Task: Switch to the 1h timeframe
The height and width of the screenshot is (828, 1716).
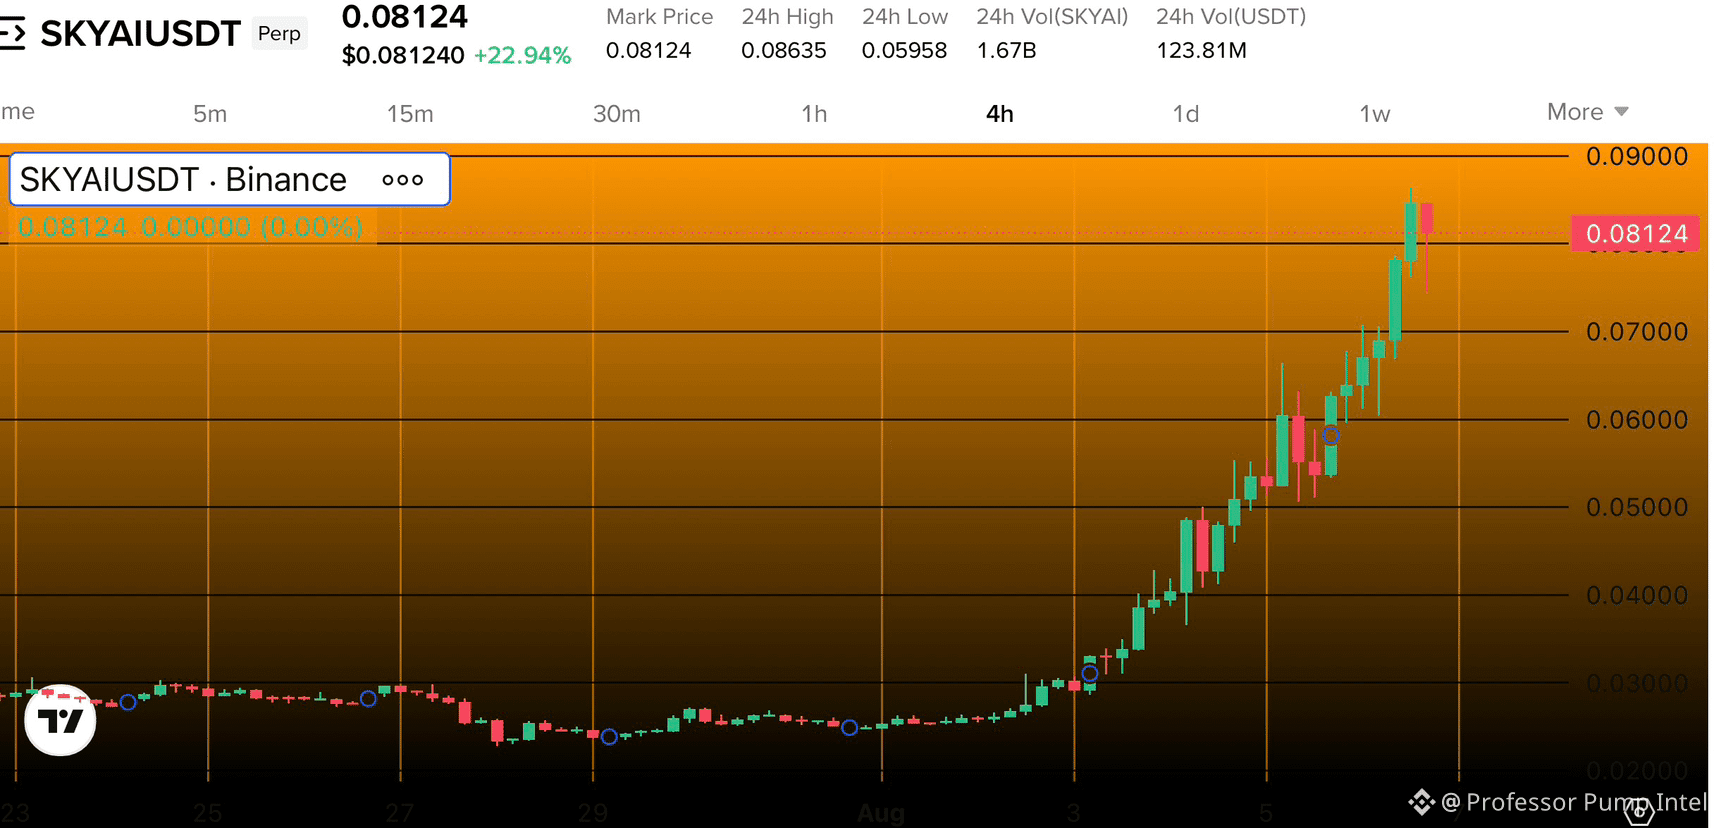Action: 814,114
